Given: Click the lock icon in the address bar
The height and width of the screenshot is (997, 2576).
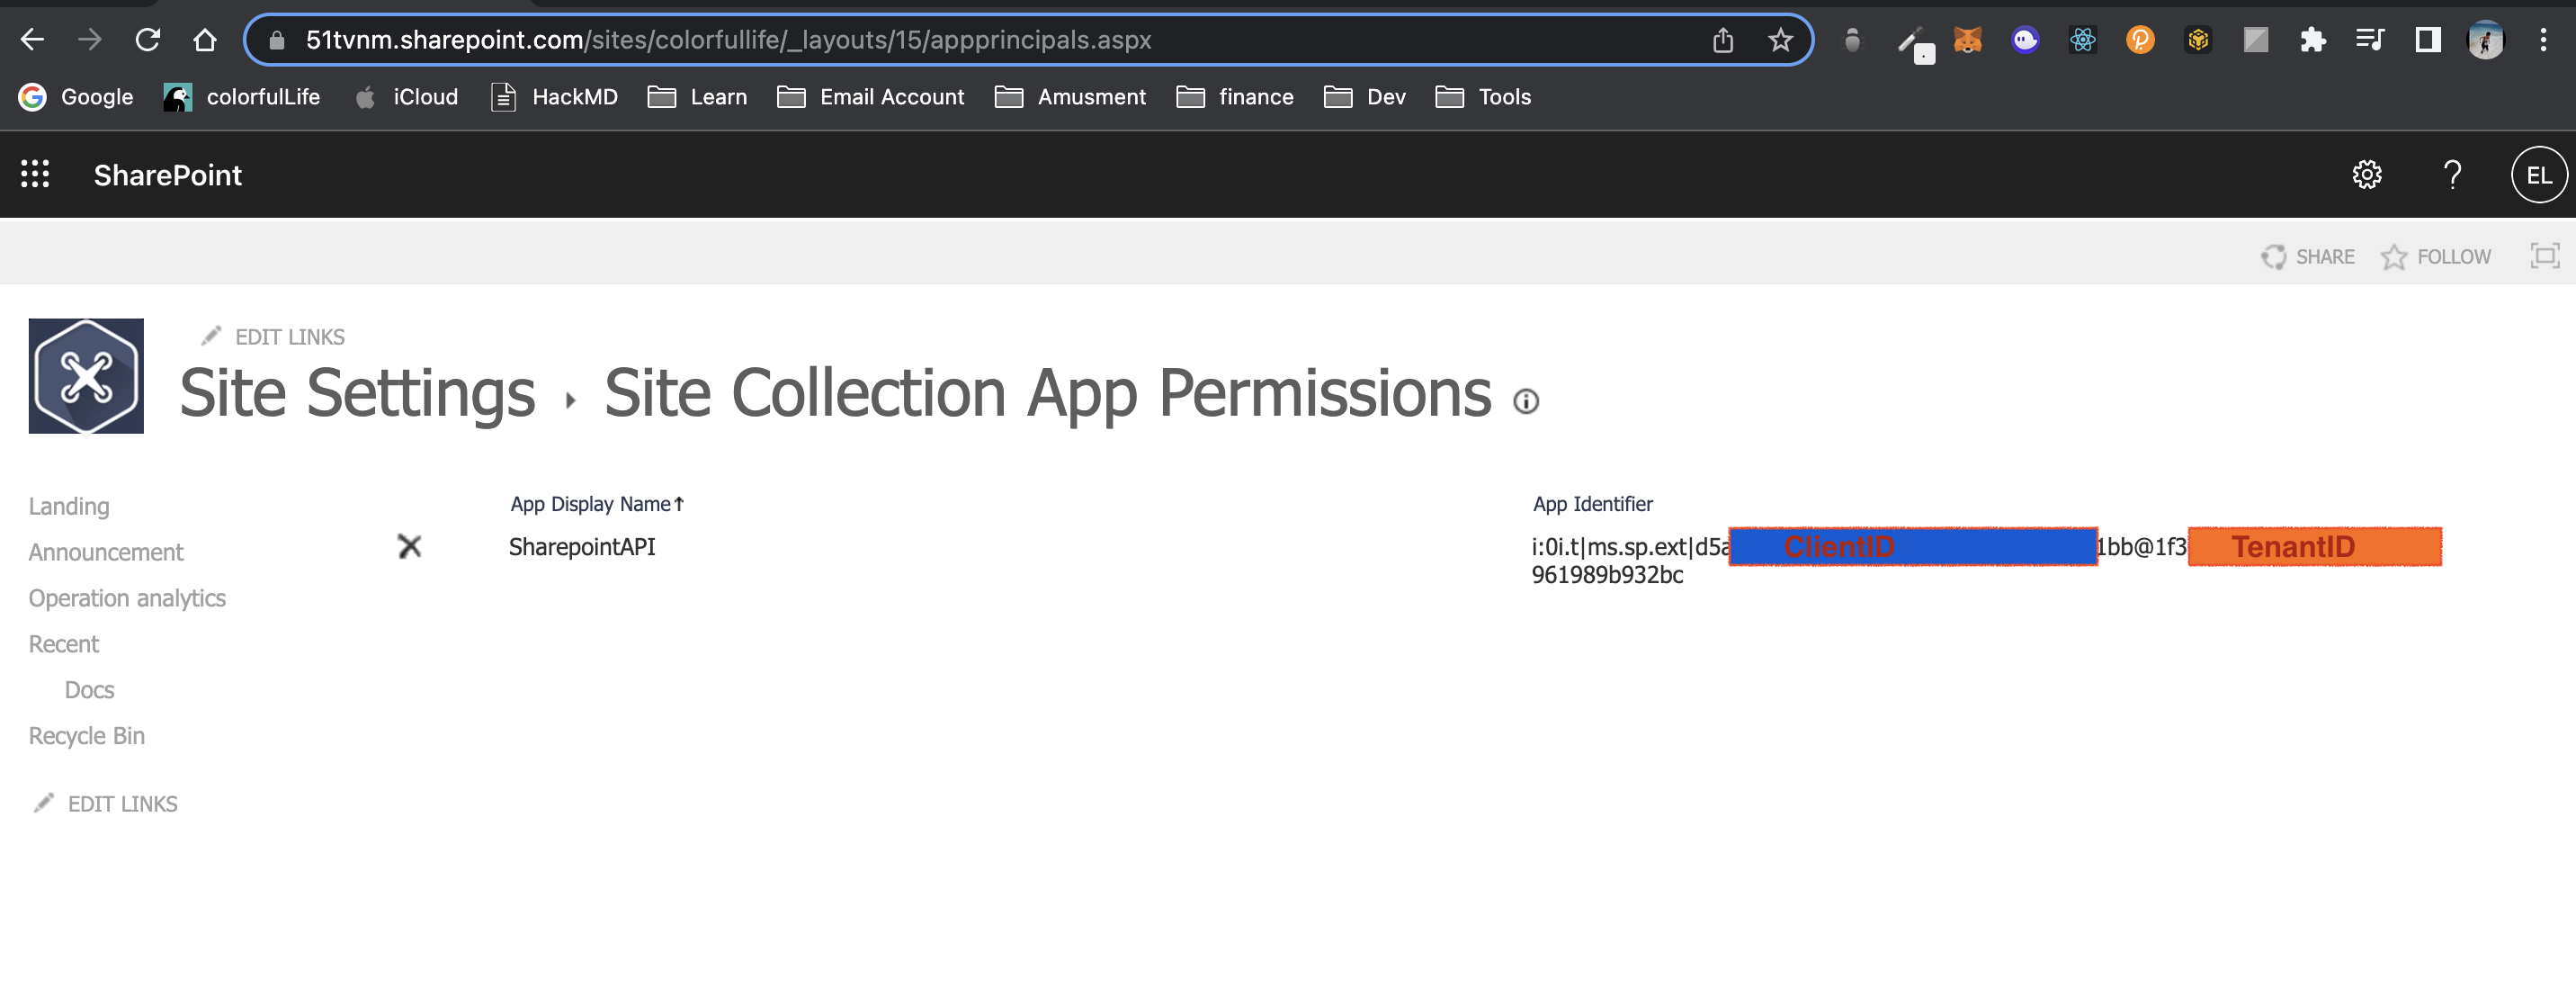Looking at the screenshot, I should (278, 40).
